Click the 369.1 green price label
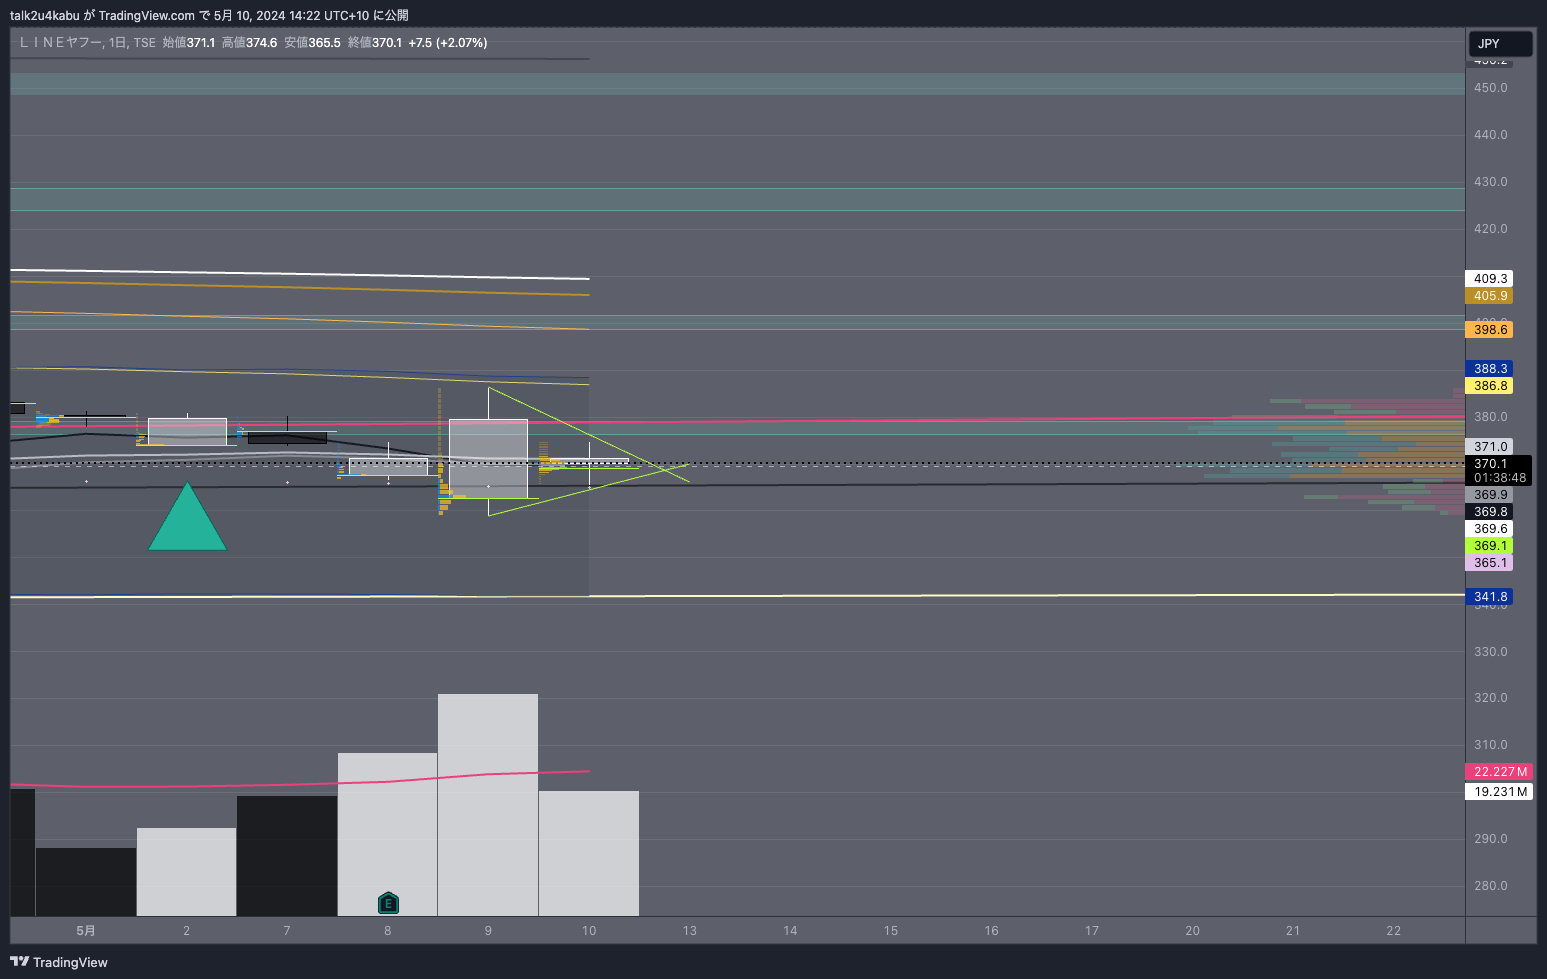The image size is (1547, 979). pyautogui.click(x=1489, y=546)
